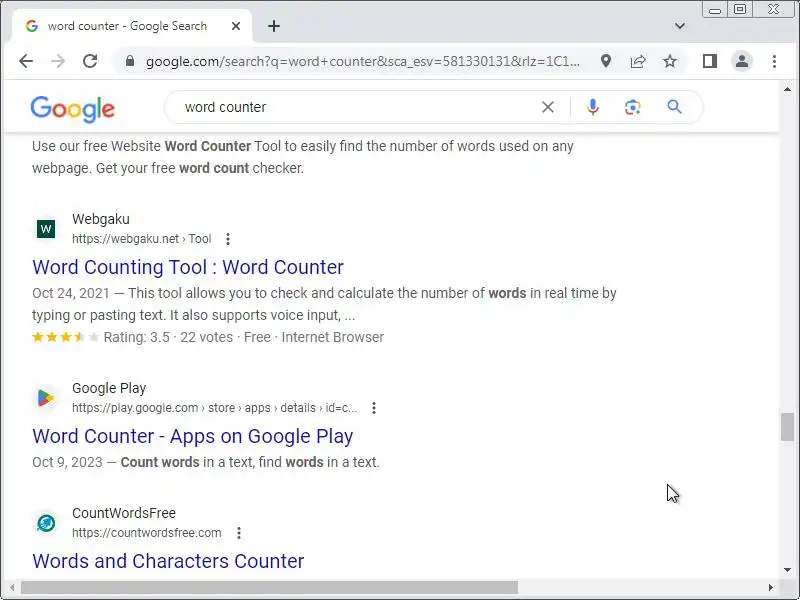Select the word counter Google Search tab
The width and height of the screenshot is (800, 600).
(x=132, y=26)
